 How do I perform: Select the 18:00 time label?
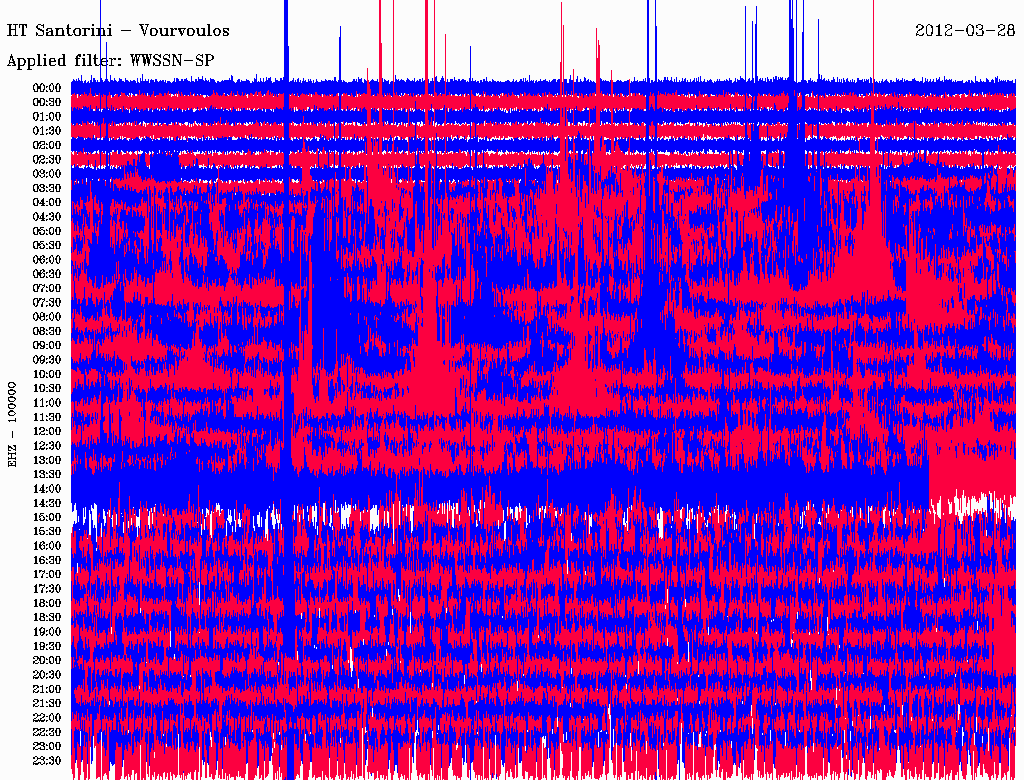coord(47,604)
